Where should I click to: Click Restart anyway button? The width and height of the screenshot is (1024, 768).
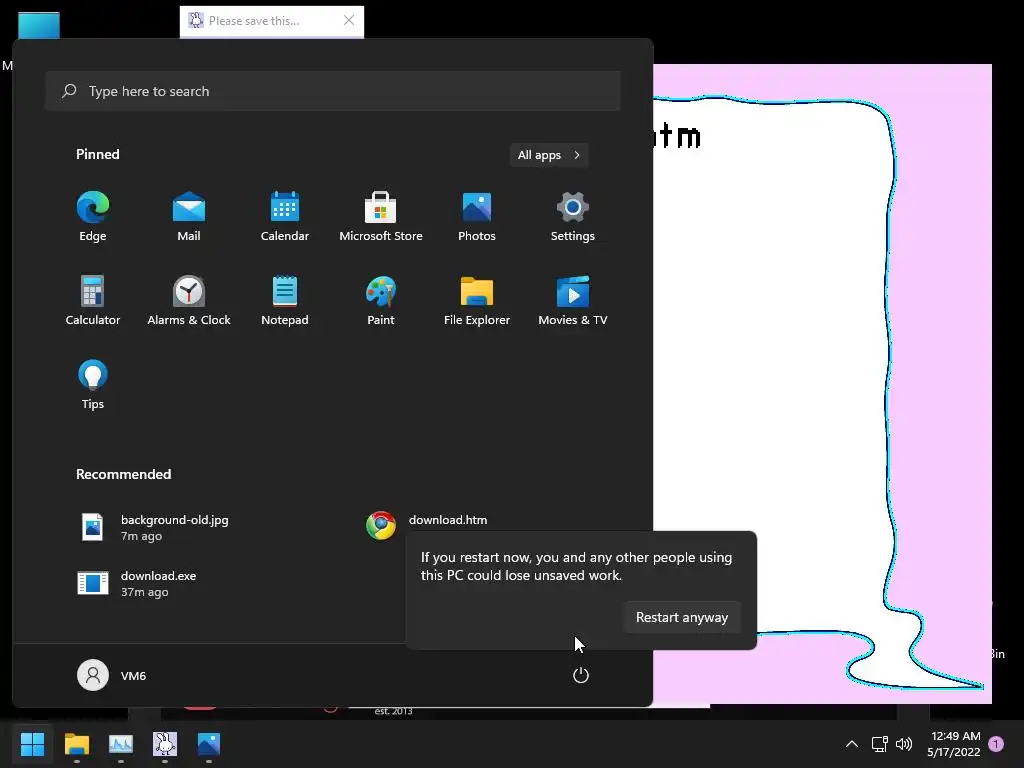pyautogui.click(x=682, y=617)
